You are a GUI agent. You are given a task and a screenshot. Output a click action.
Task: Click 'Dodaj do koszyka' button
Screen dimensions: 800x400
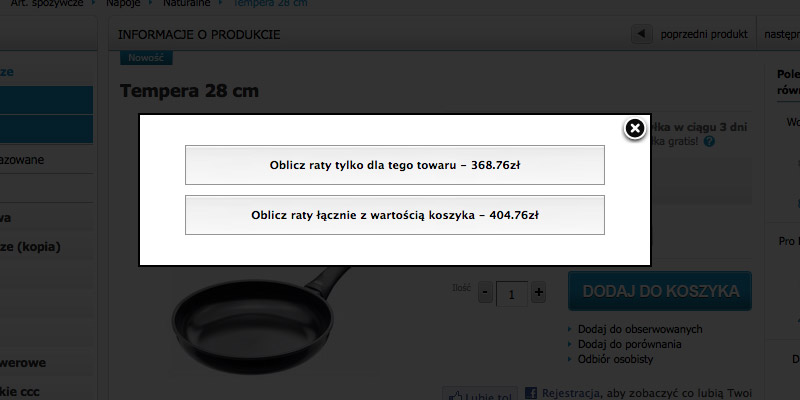[660, 291]
